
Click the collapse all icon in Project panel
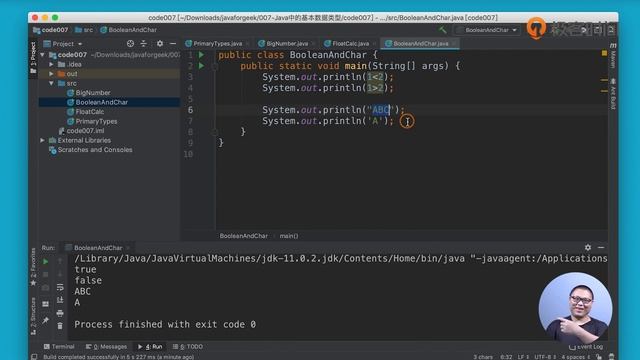pos(144,43)
